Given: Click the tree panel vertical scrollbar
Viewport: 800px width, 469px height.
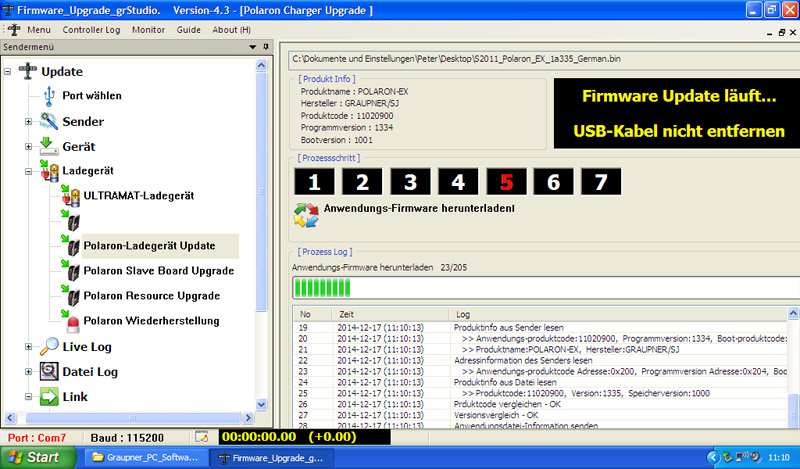Looking at the screenshot, I should [x=261, y=191].
